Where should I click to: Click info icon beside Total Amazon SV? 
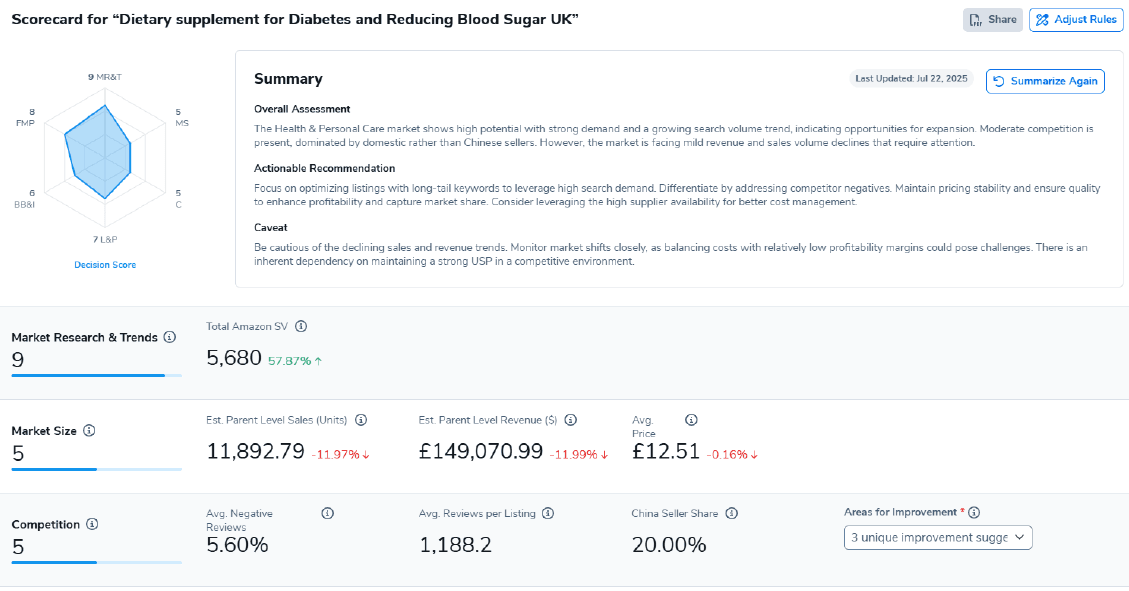point(301,326)
